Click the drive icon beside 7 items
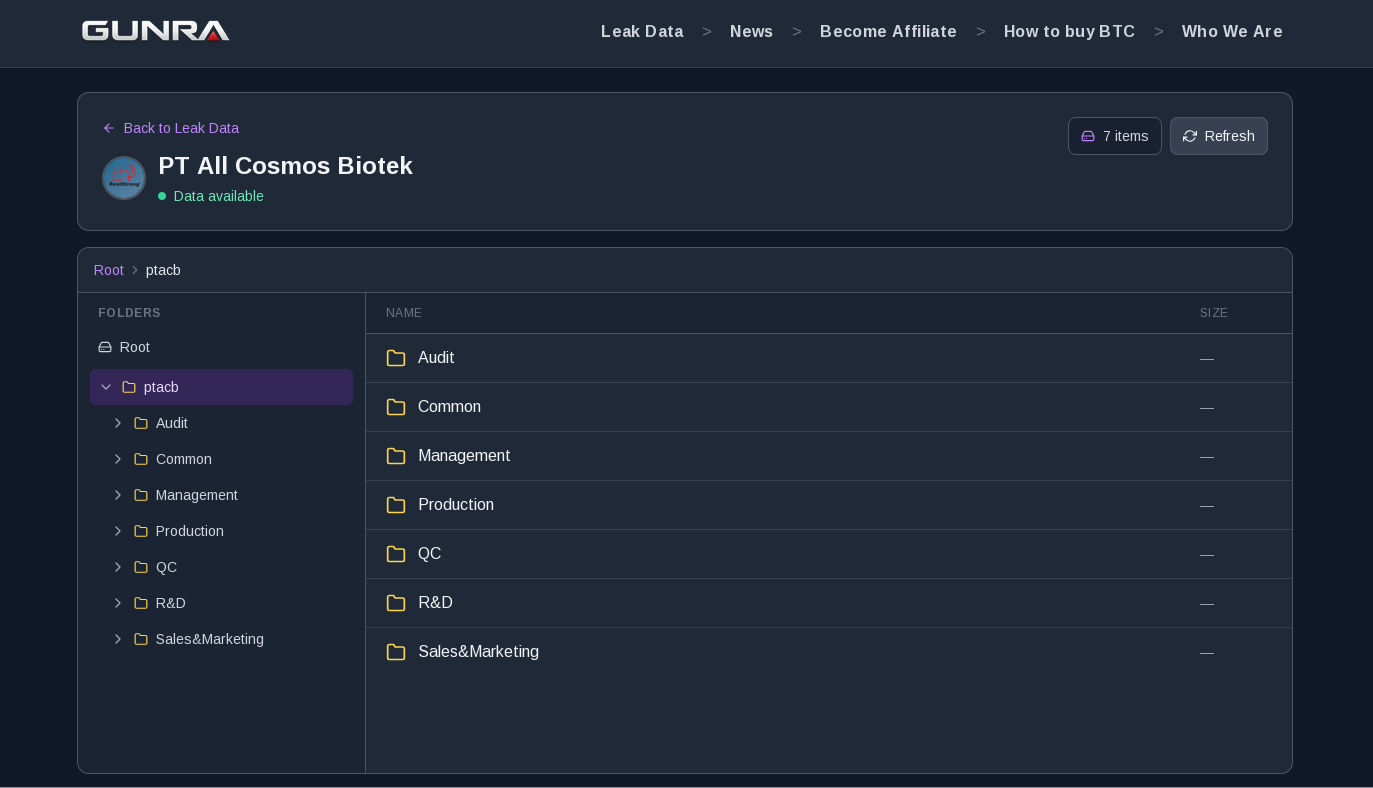This screenshot has width=1373, height=788. [1088, 136]
